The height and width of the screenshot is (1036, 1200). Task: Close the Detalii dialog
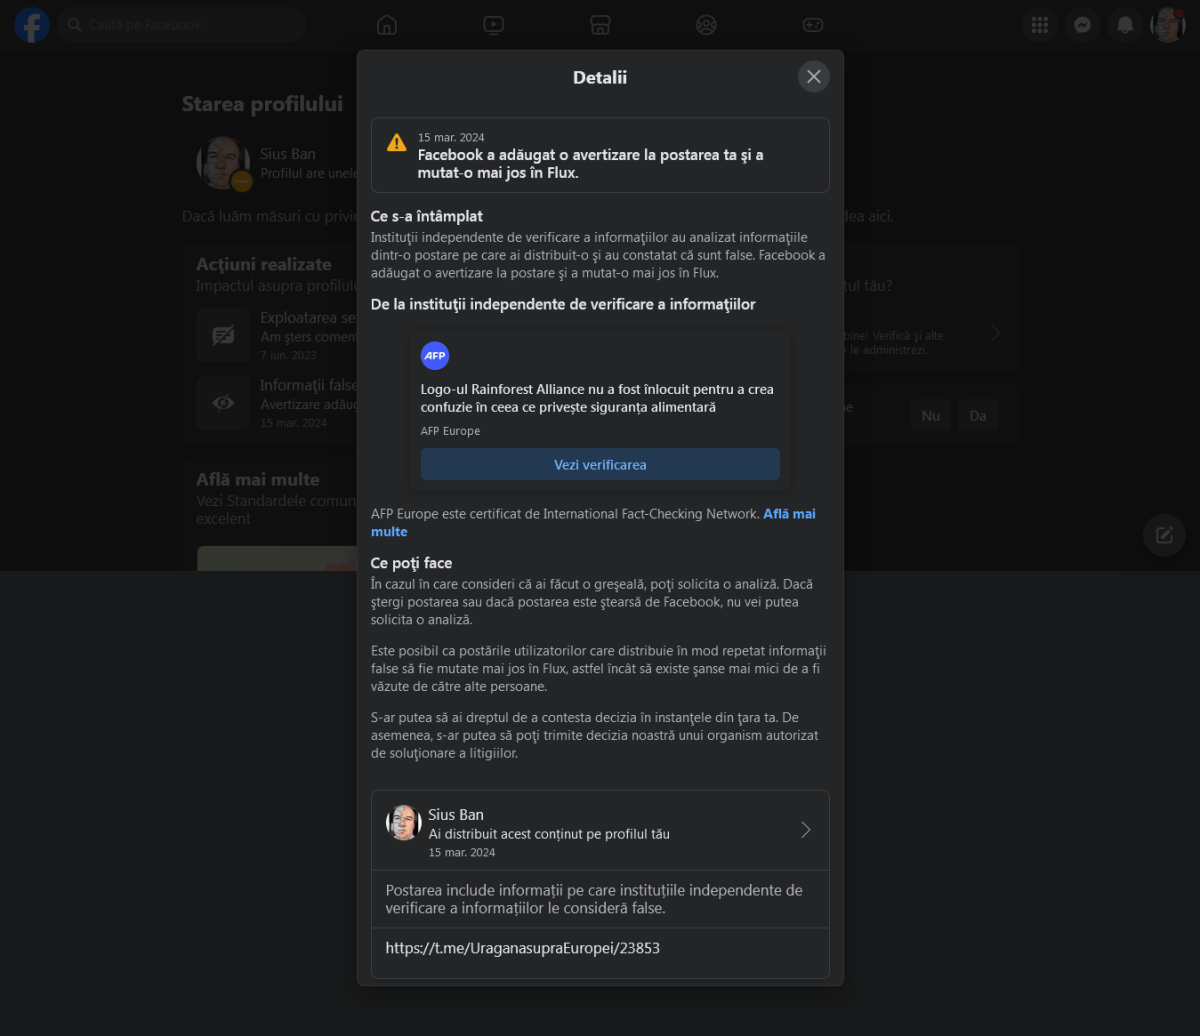tap(813, 77)
